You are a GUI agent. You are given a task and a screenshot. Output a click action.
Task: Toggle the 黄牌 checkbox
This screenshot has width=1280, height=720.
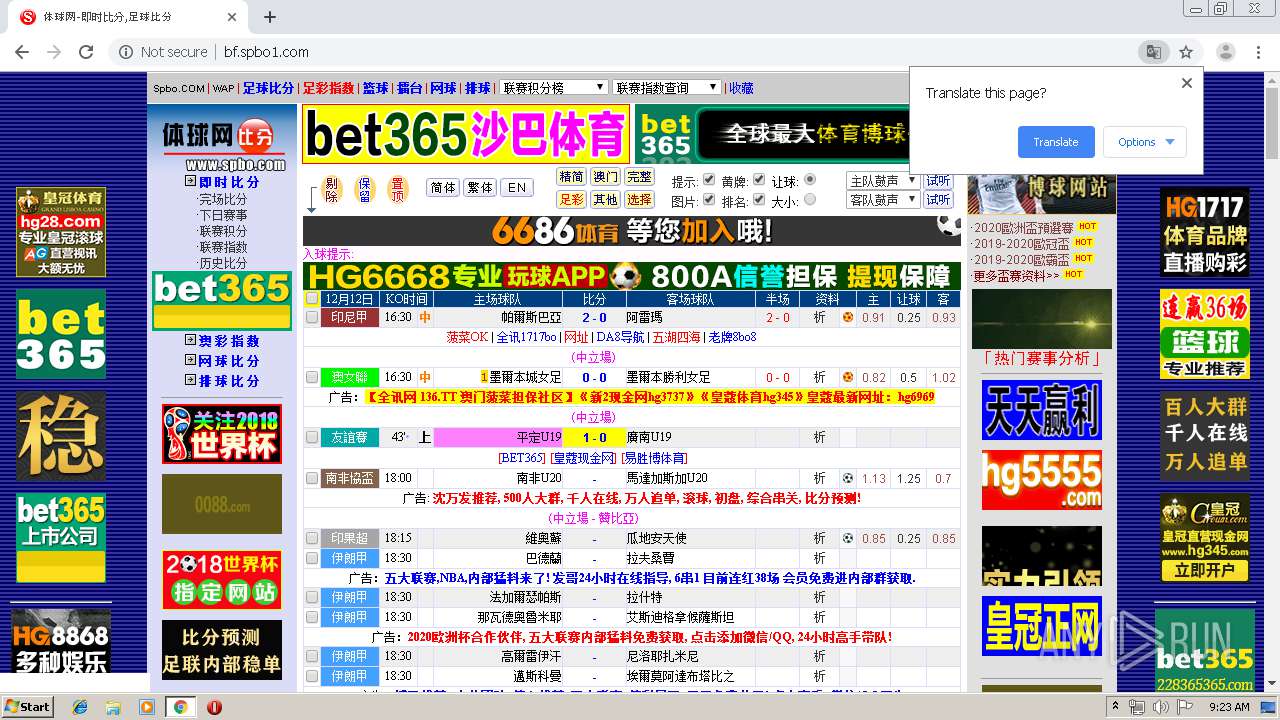758,180
